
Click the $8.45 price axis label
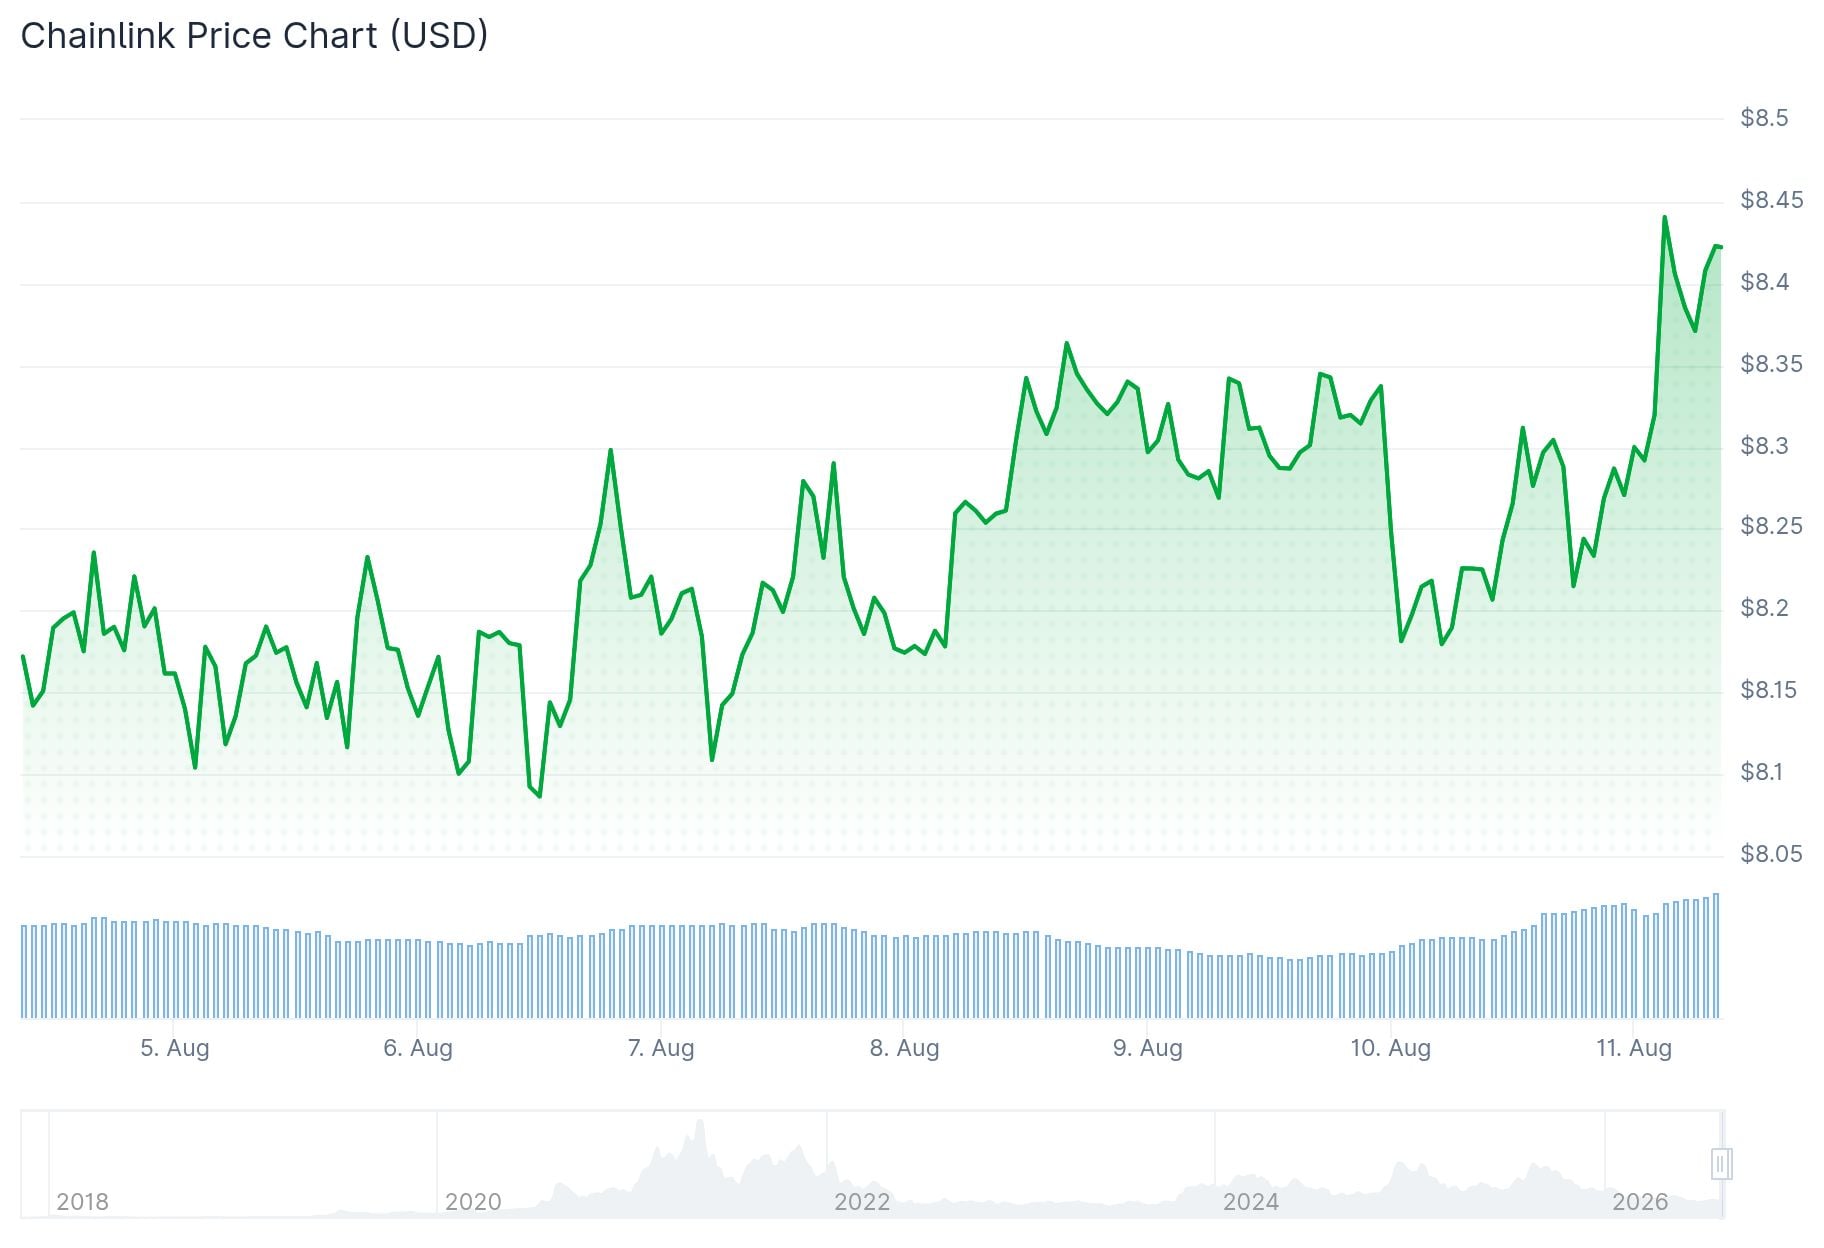point(1772,200)
